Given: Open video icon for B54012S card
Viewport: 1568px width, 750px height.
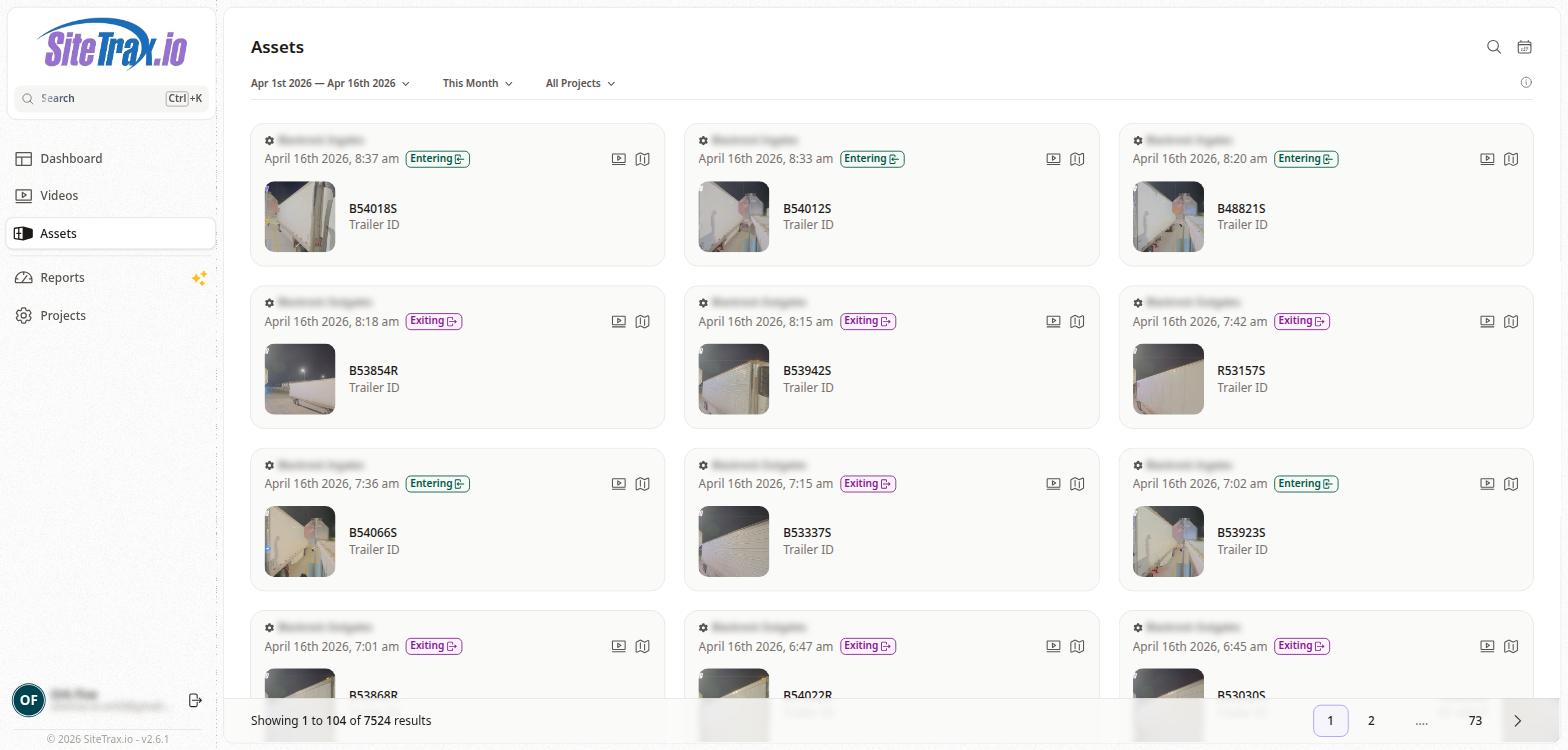Looking at the screenshot, I should pyautogui.click(x=1053, y=159).
